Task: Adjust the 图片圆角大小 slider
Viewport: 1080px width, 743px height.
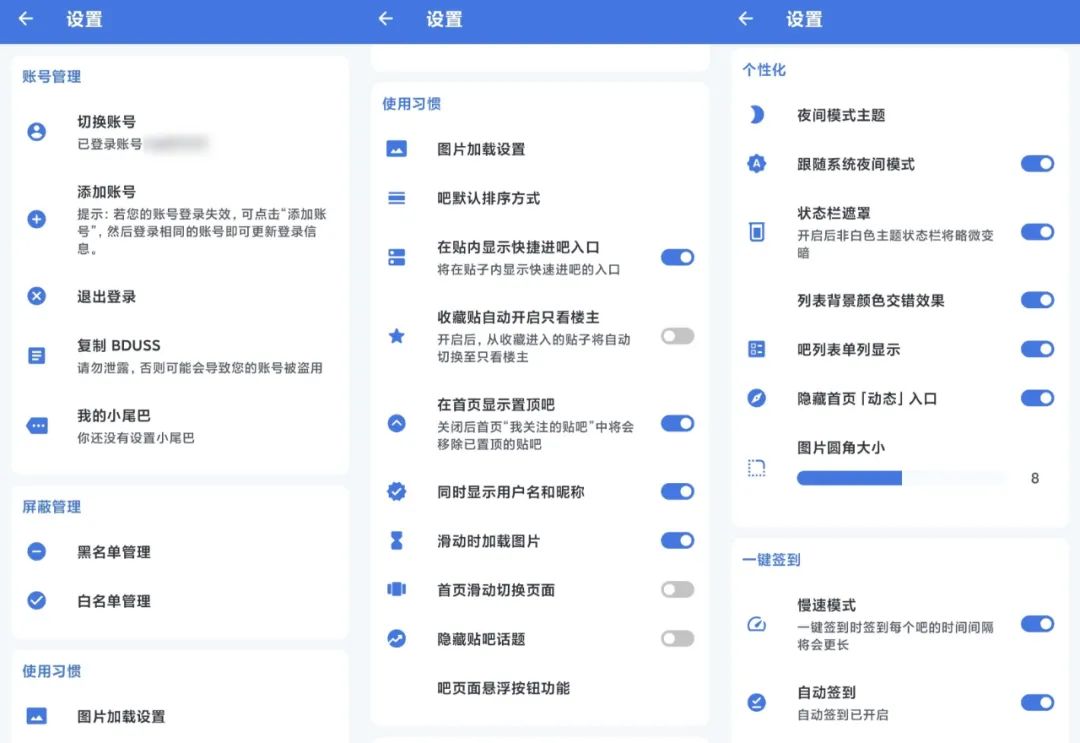Action: coord(900,478)
